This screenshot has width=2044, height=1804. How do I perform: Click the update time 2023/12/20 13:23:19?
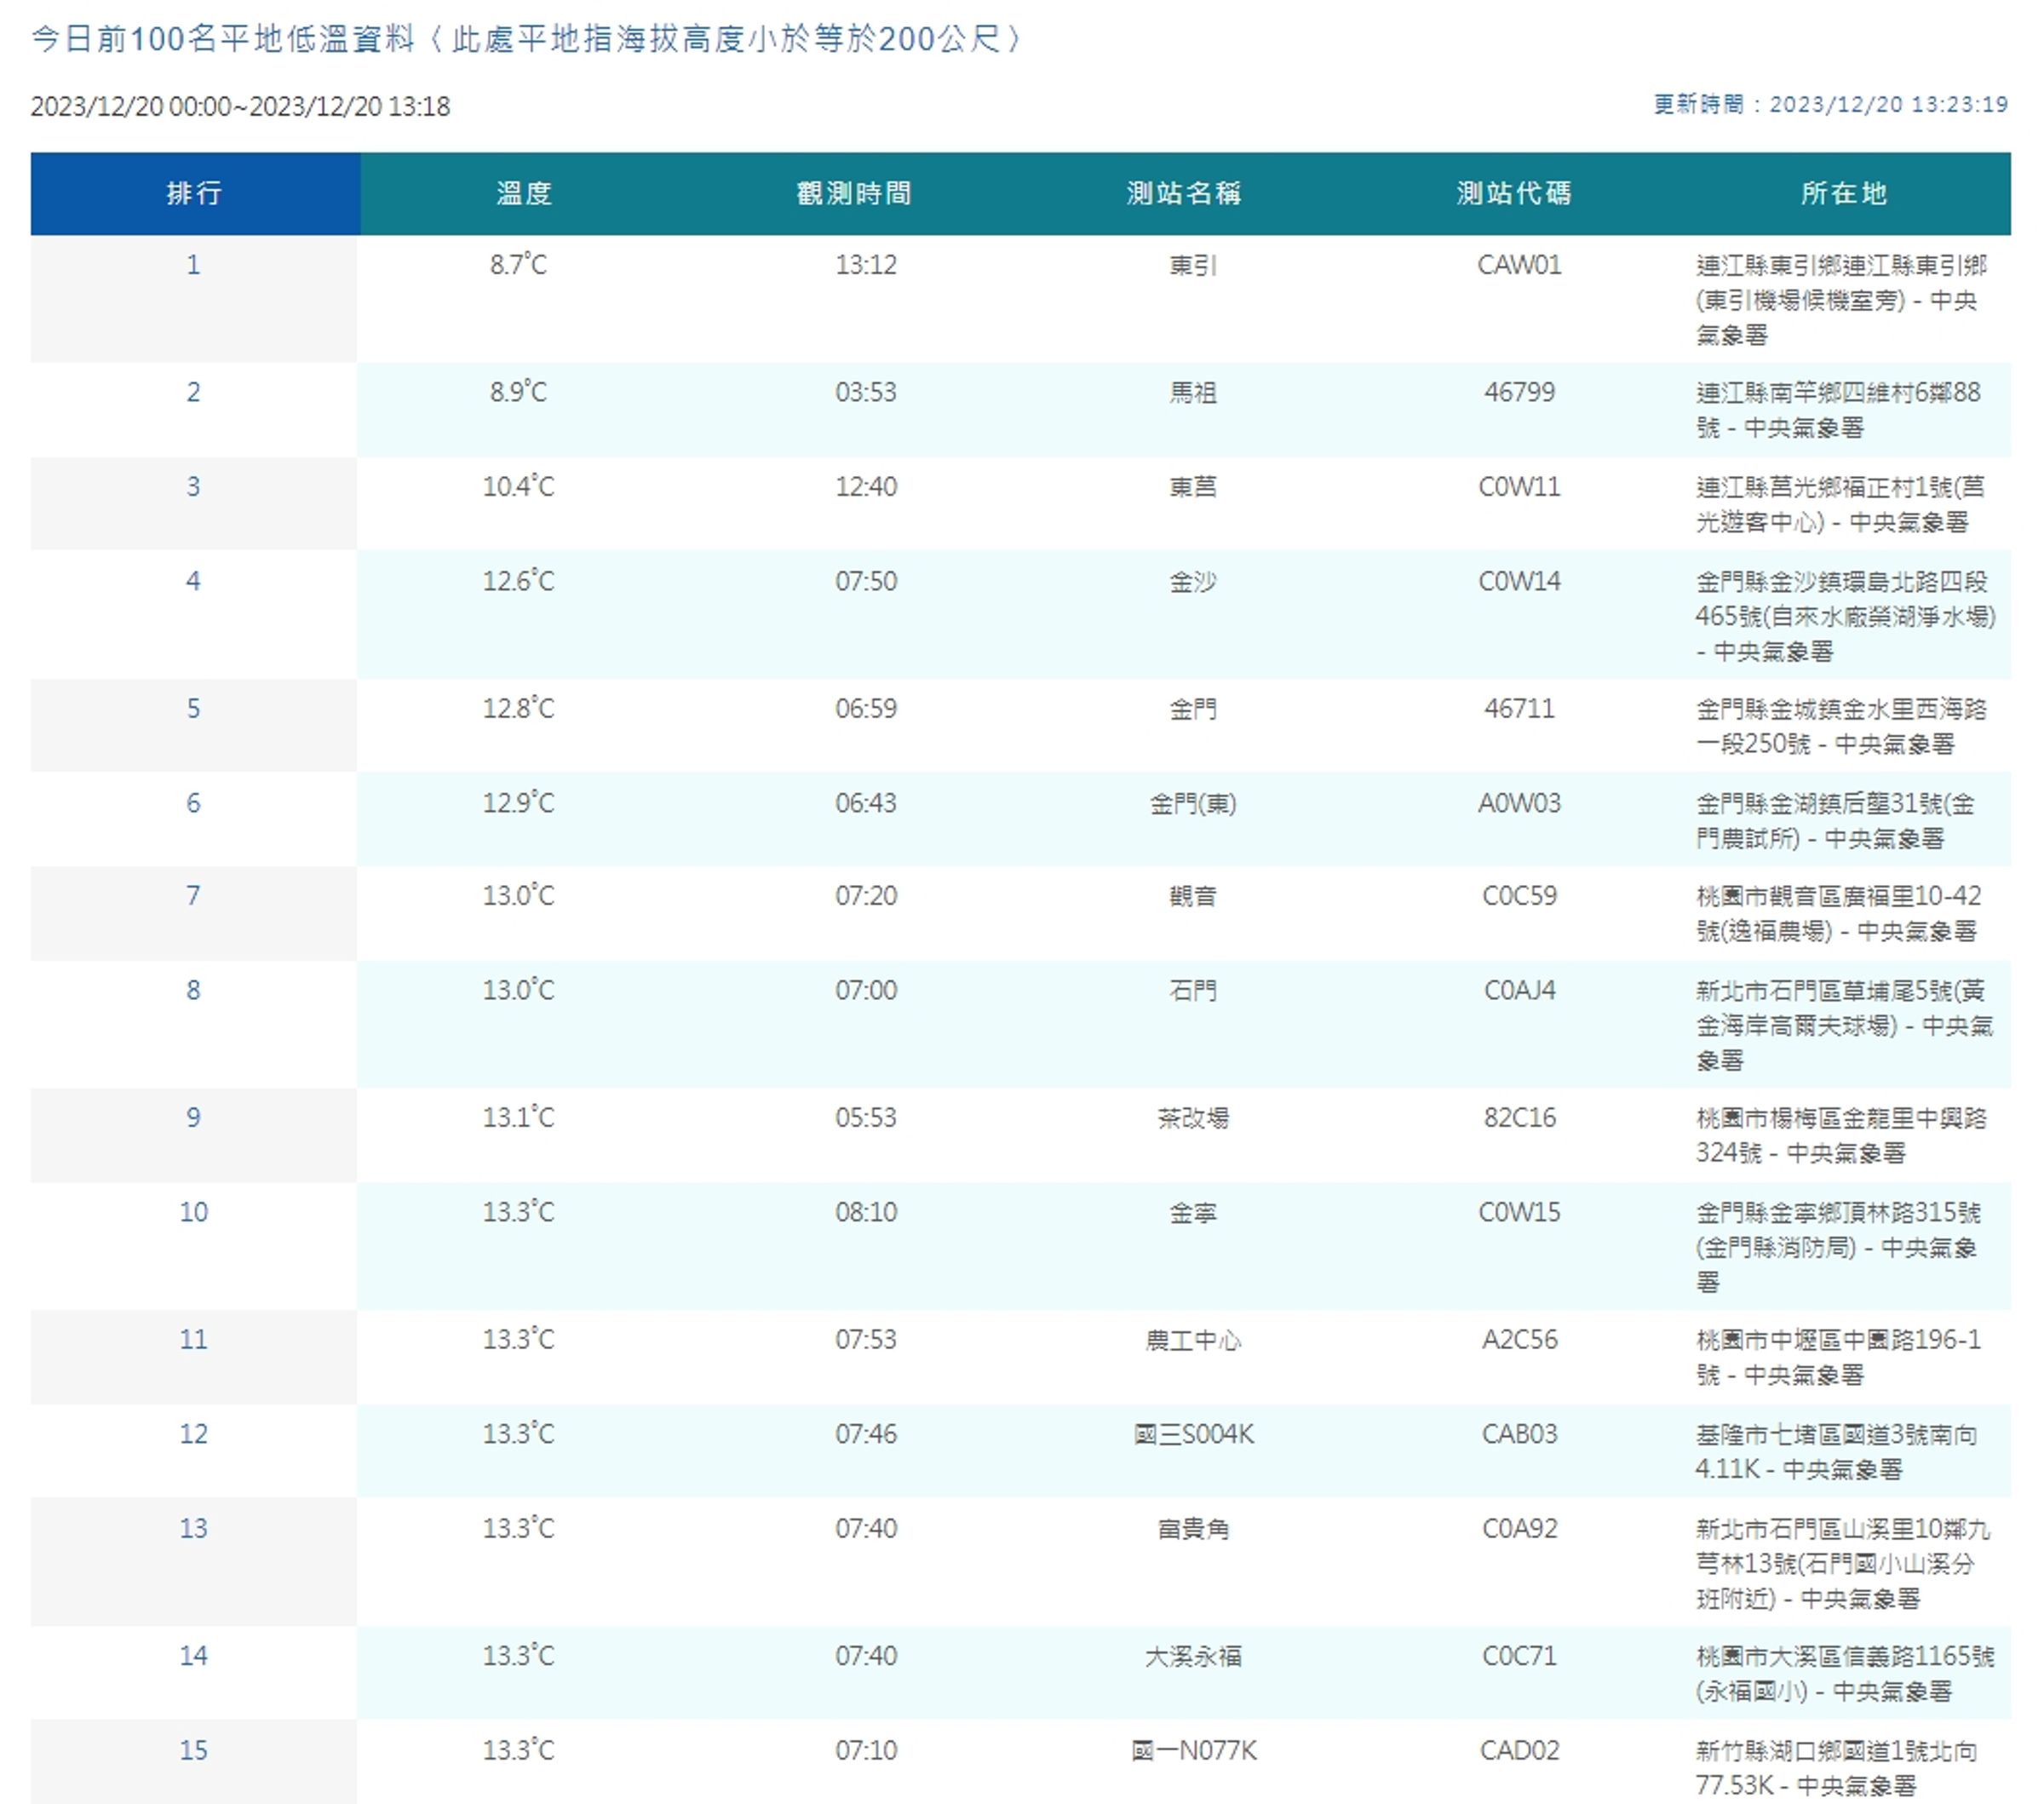pyautogui.click(x=1888, y=105)
